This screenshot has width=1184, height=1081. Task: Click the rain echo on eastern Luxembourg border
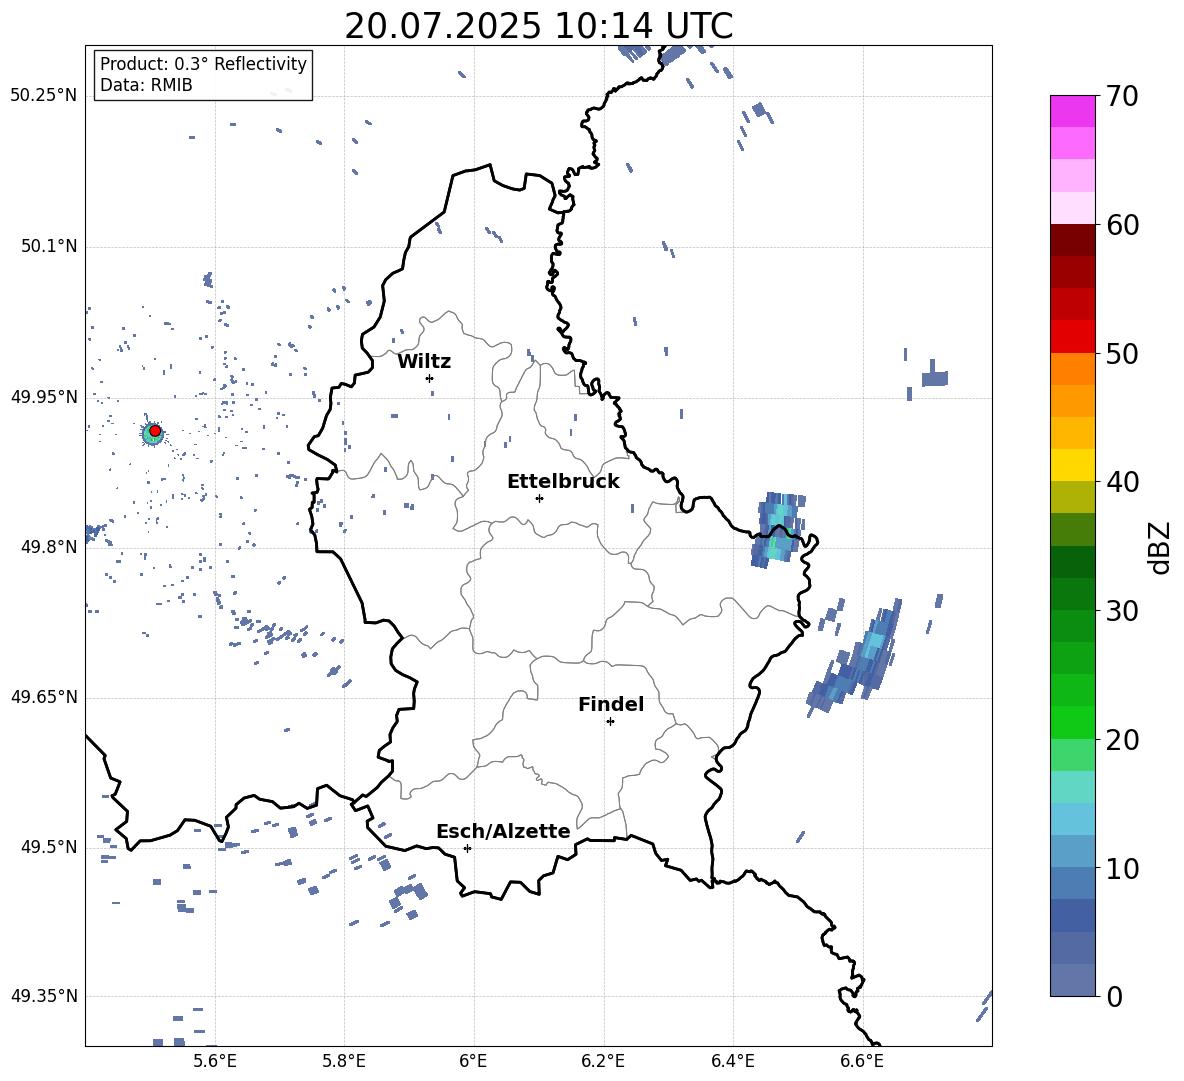tap(779, 530)
